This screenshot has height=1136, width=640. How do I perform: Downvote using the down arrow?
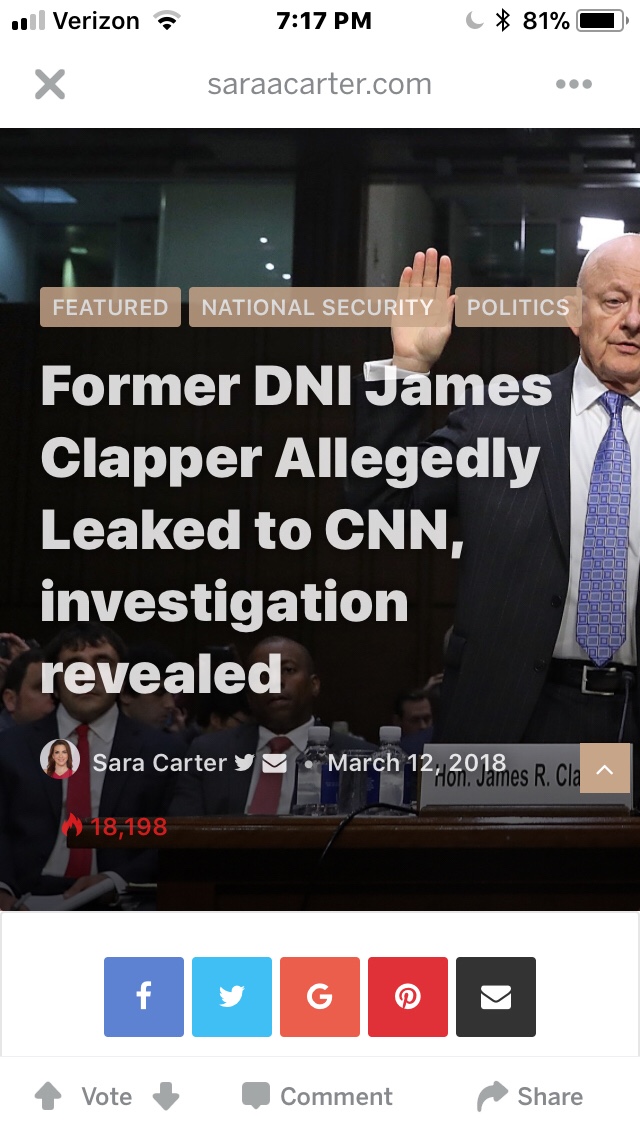[165, 1096]
